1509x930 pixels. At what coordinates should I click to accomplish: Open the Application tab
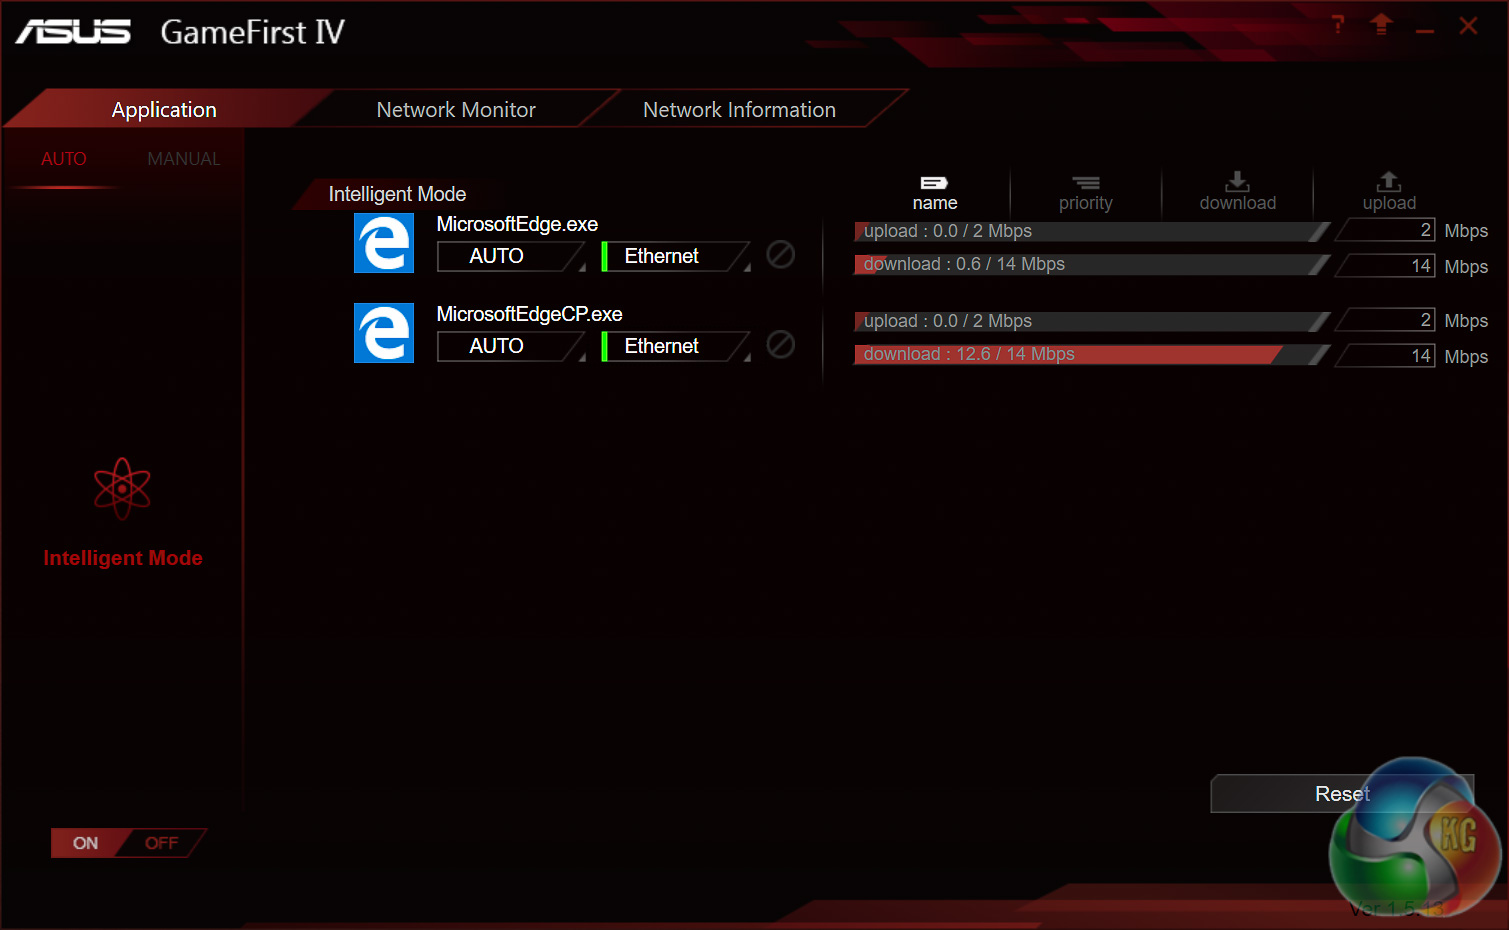coord(164,110)
